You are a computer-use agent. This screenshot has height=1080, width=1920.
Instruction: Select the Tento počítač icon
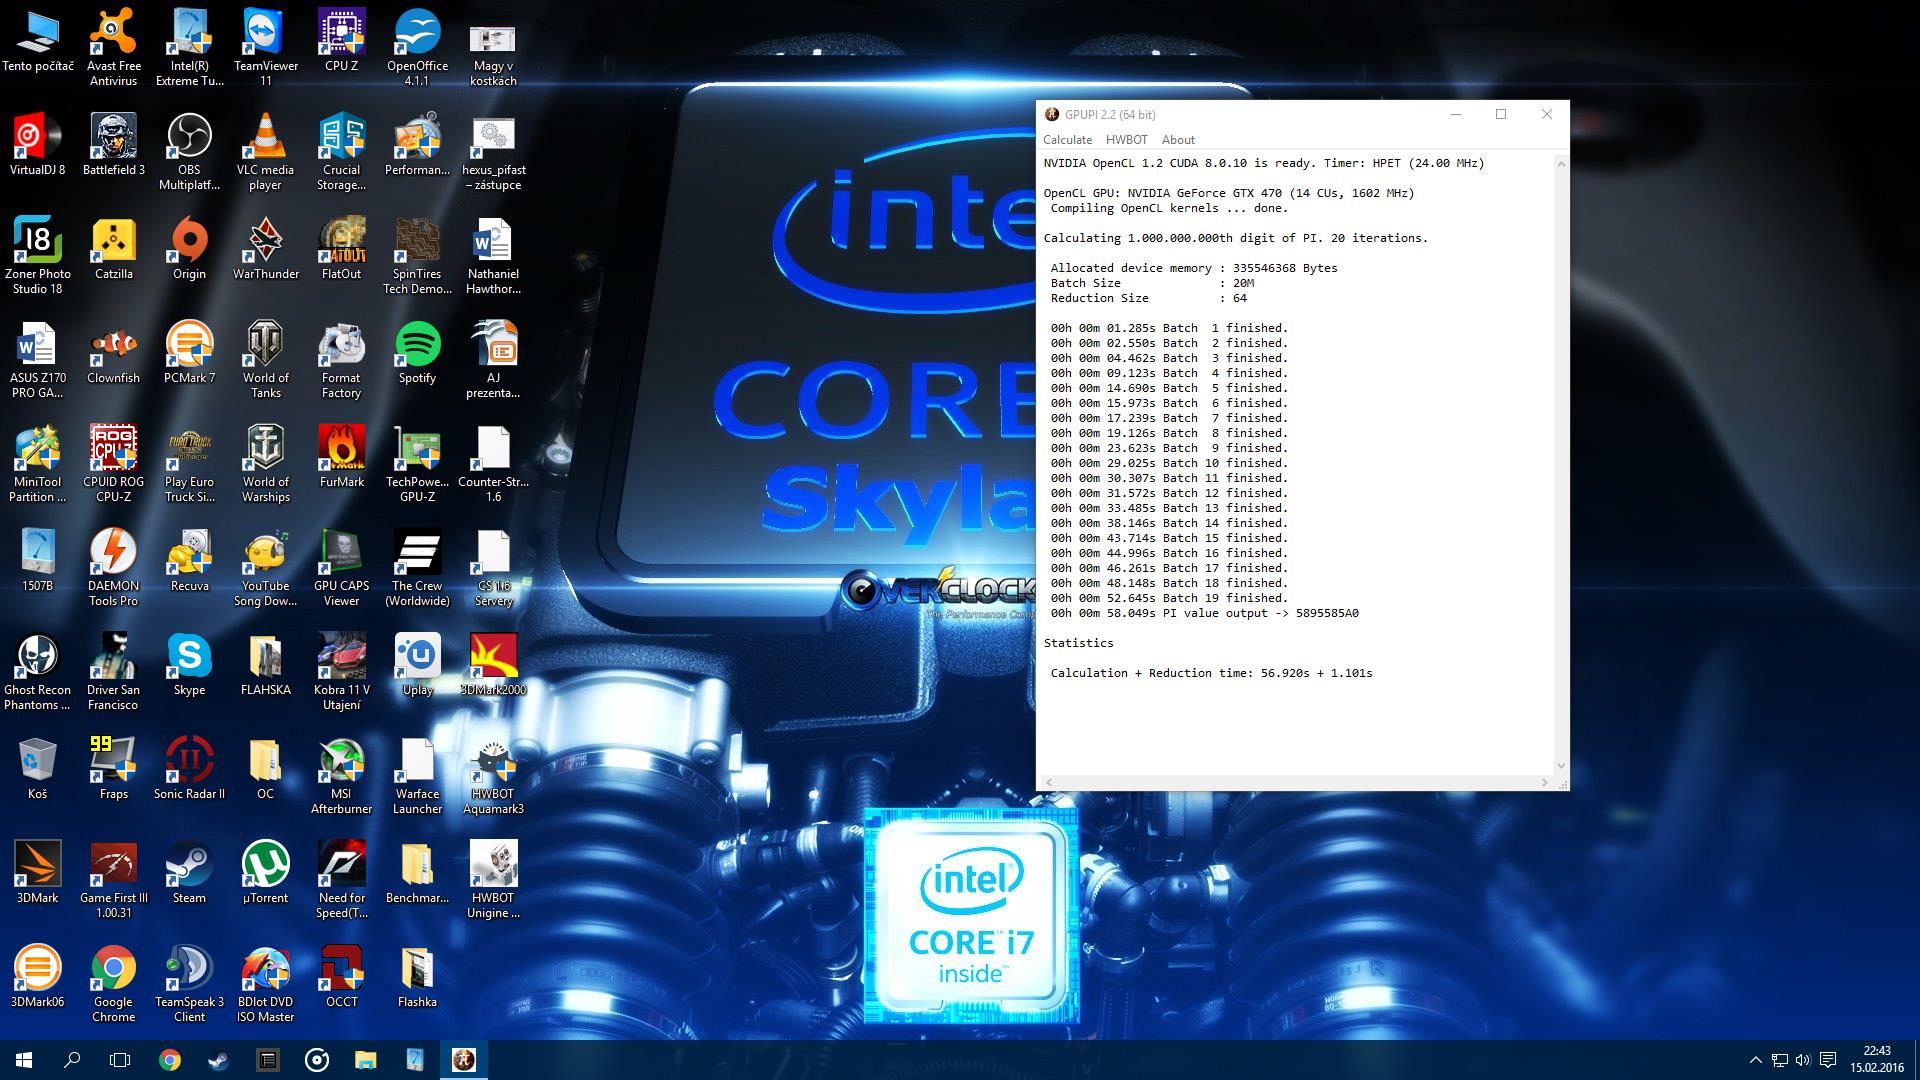tap(37, 42)
